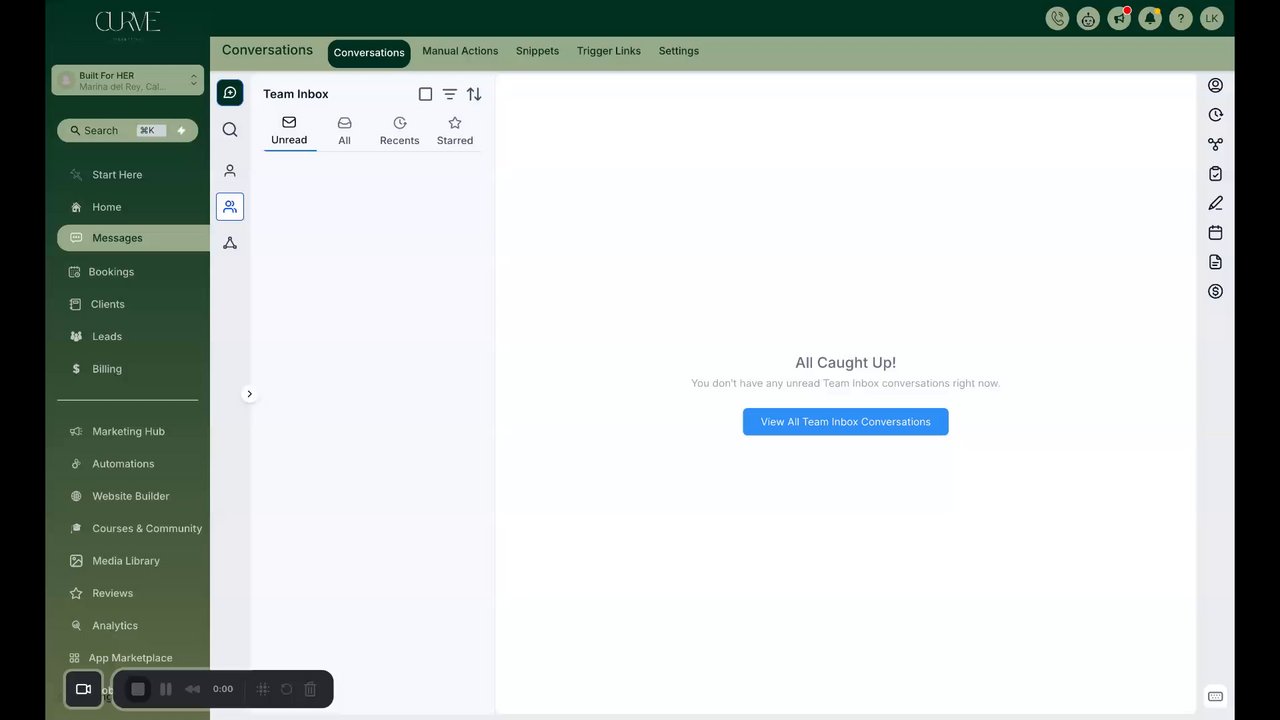
Task: Delete recording with the trash icon
Action: click(x=310, y=689)
